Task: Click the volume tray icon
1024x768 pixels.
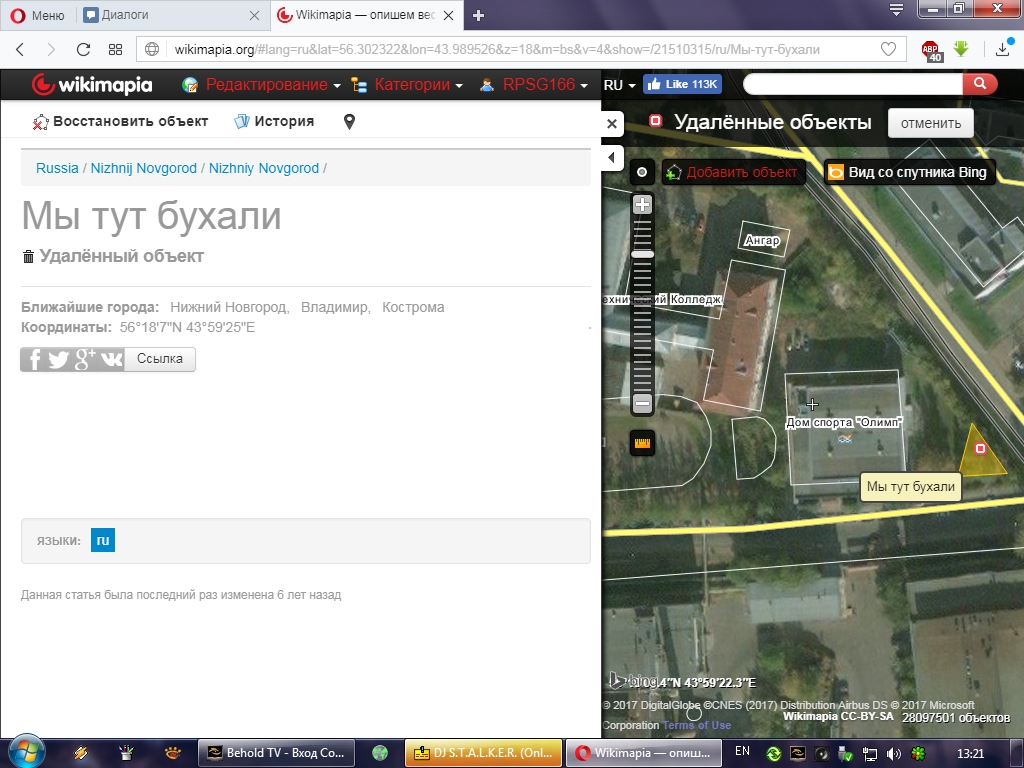Action: (x=894, y=754)
